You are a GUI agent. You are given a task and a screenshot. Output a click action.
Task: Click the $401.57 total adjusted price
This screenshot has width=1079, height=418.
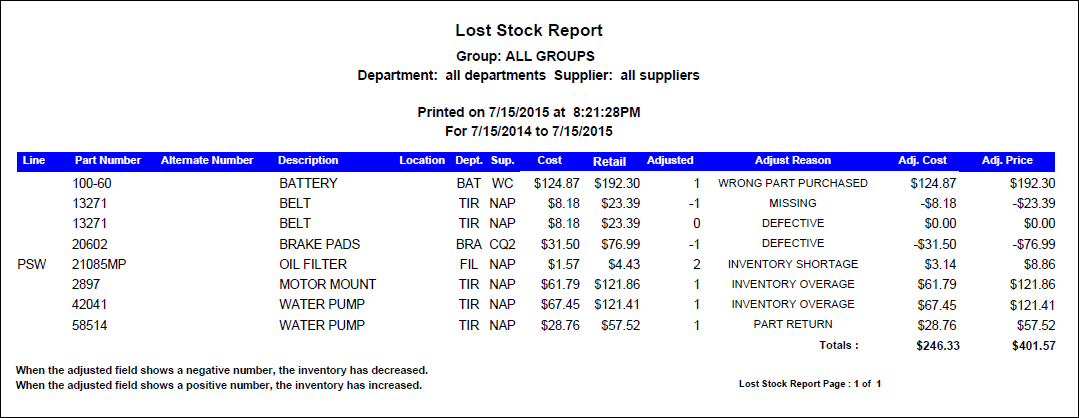pyautogui.click(x=1032, y=345)
